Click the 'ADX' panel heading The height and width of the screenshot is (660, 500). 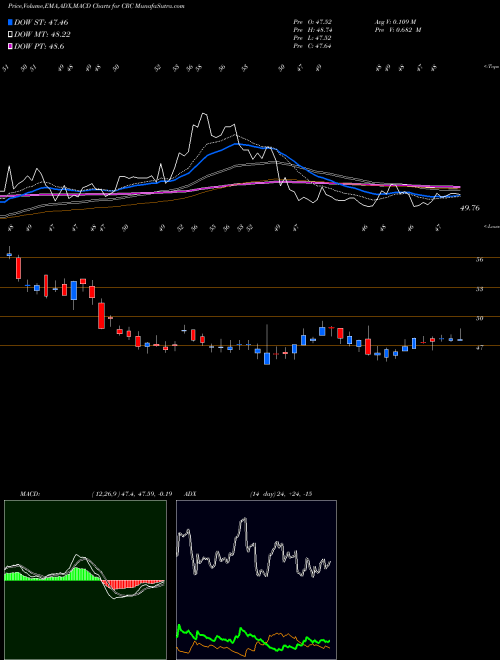(x=190, y=494)
